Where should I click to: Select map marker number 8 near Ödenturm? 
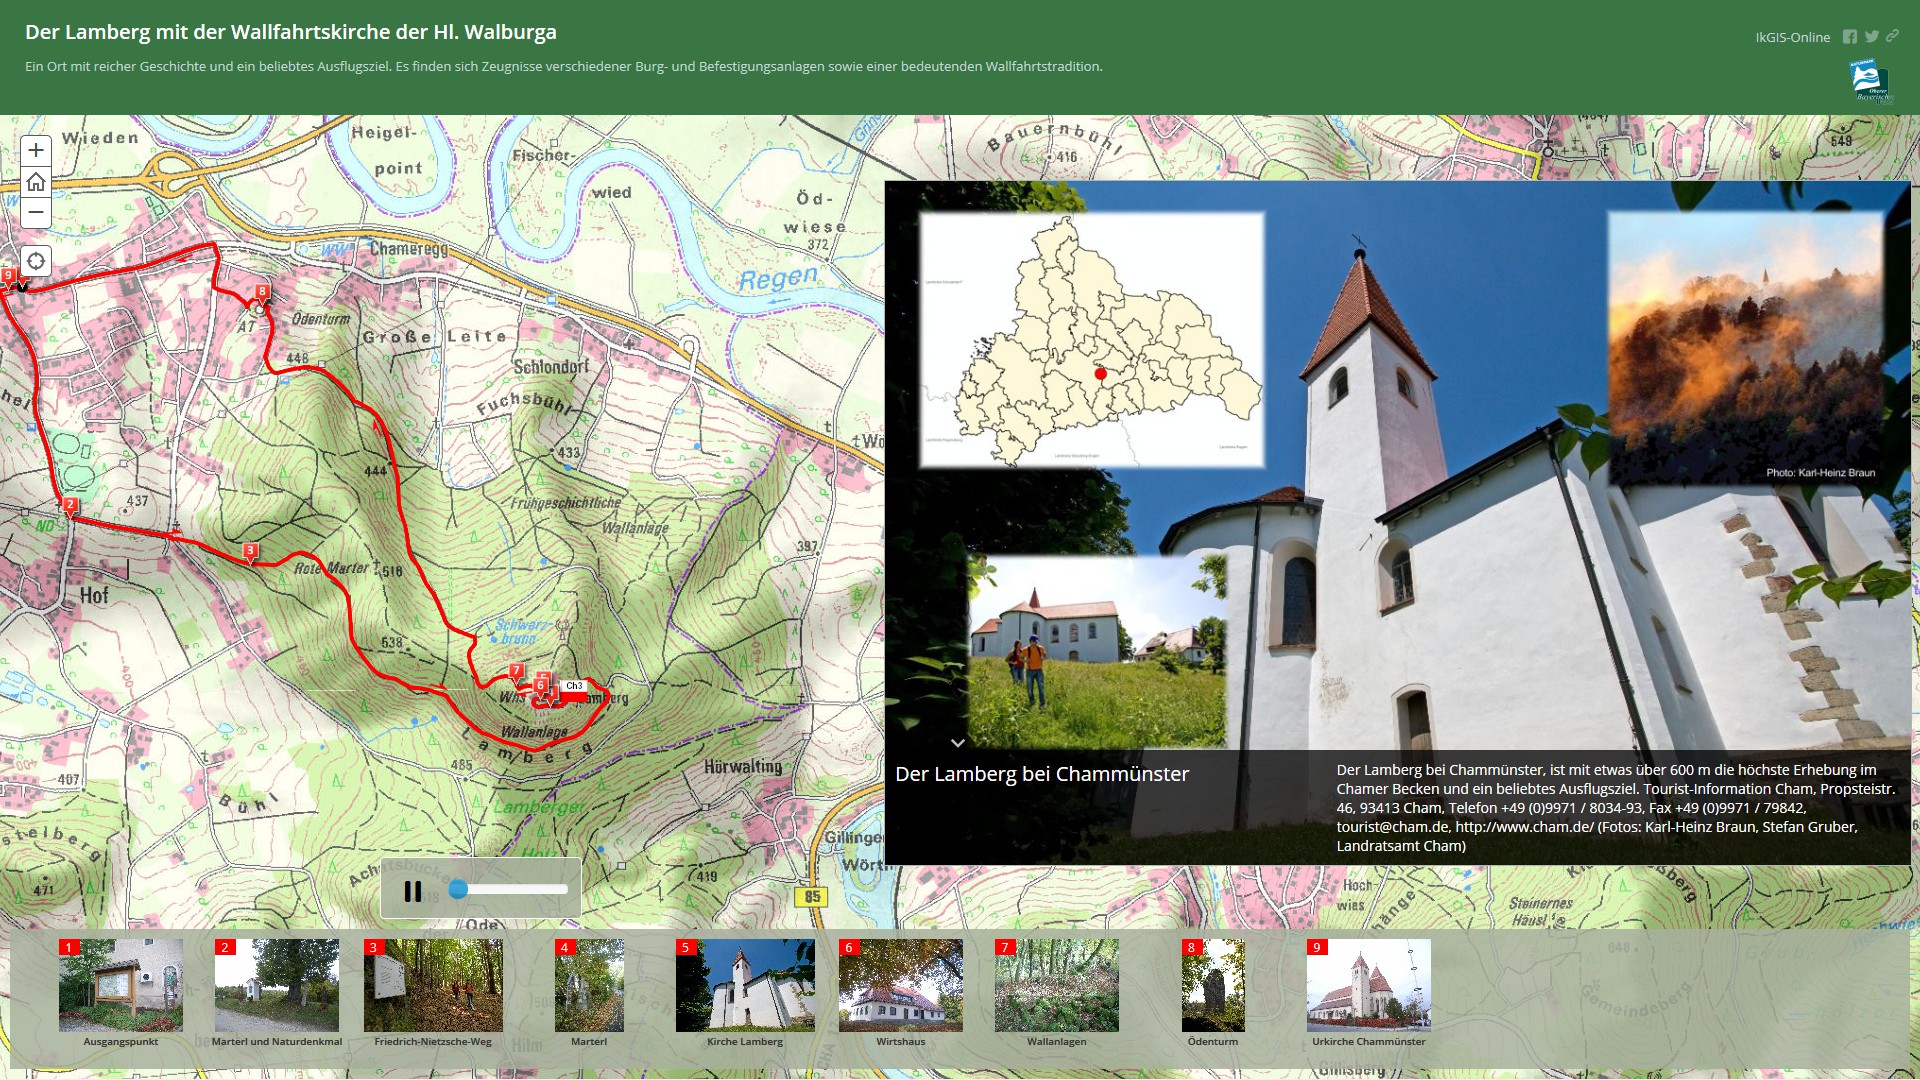point(262,293)
